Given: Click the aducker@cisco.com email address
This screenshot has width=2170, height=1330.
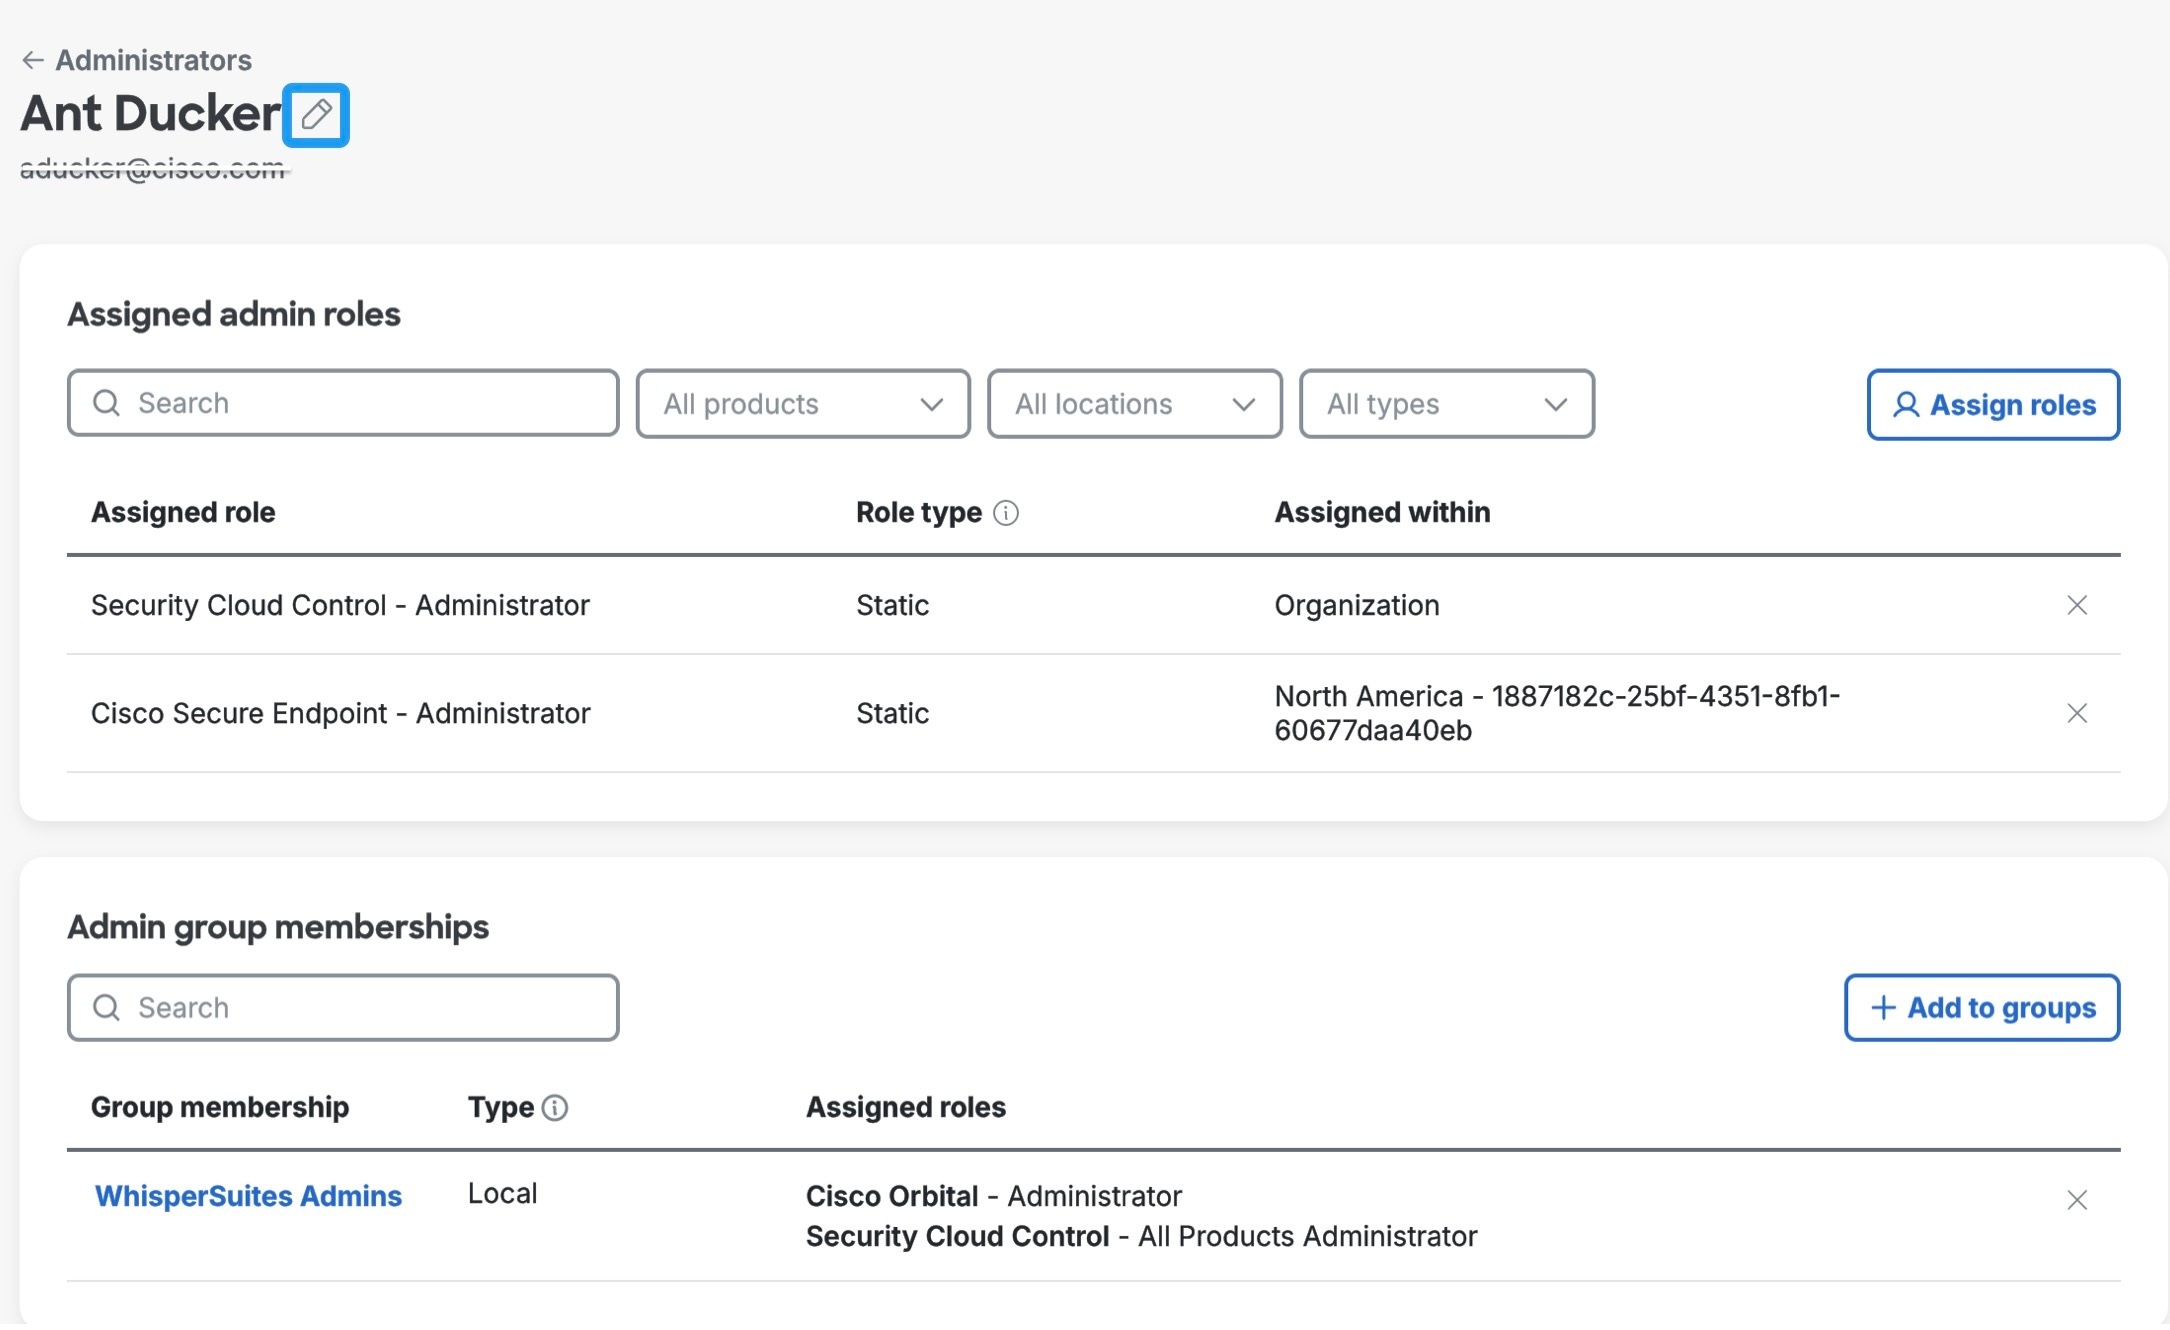Looking at the screenshot, I should point(154,169).
